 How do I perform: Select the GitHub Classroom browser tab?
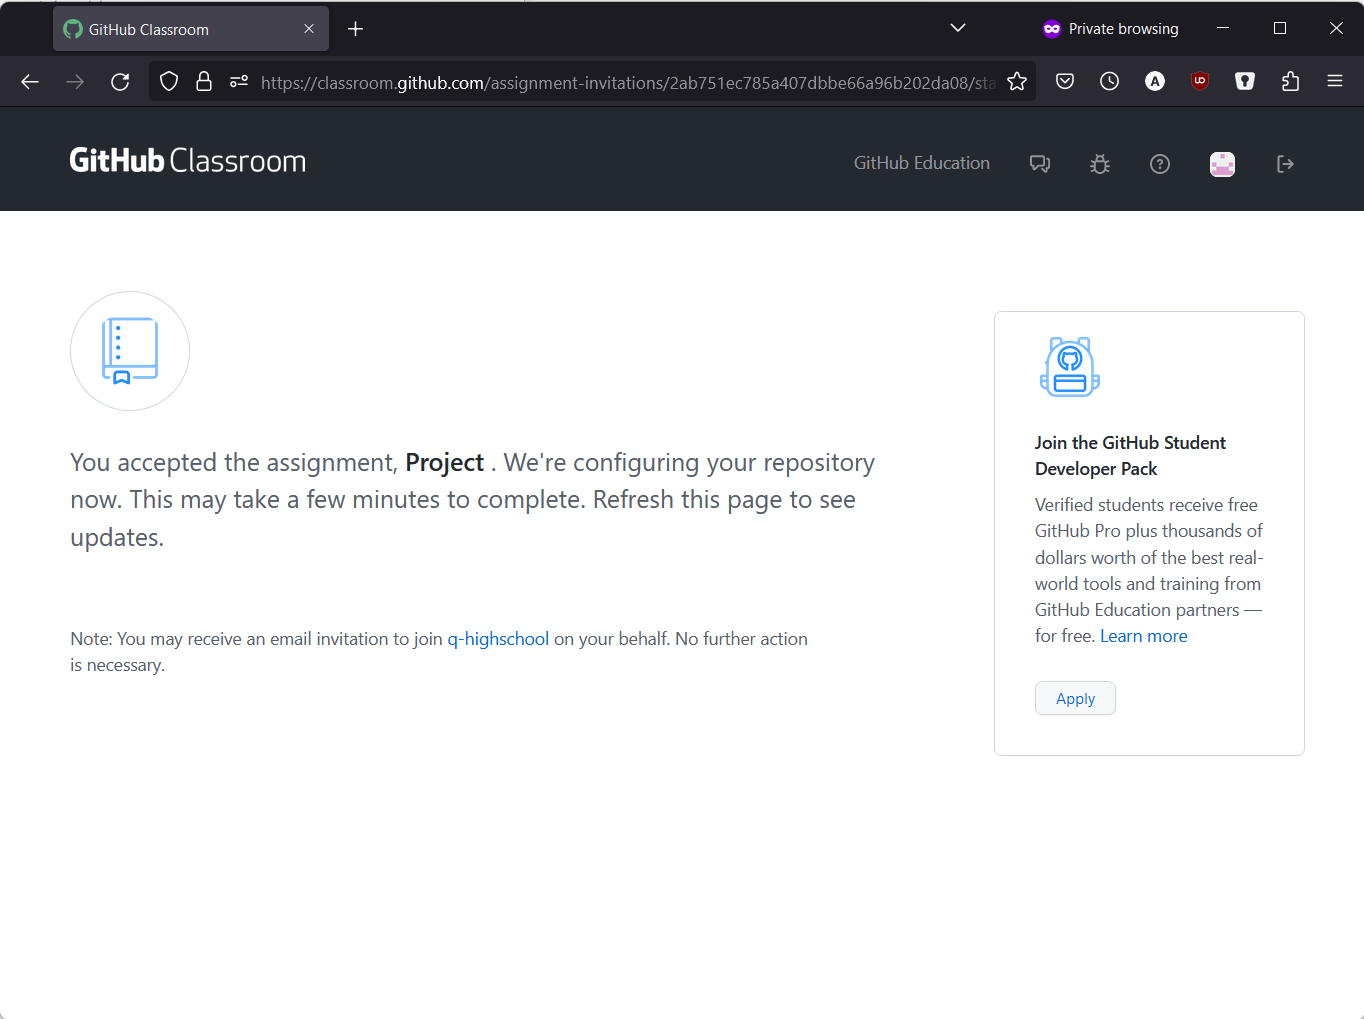pos(180,29)
